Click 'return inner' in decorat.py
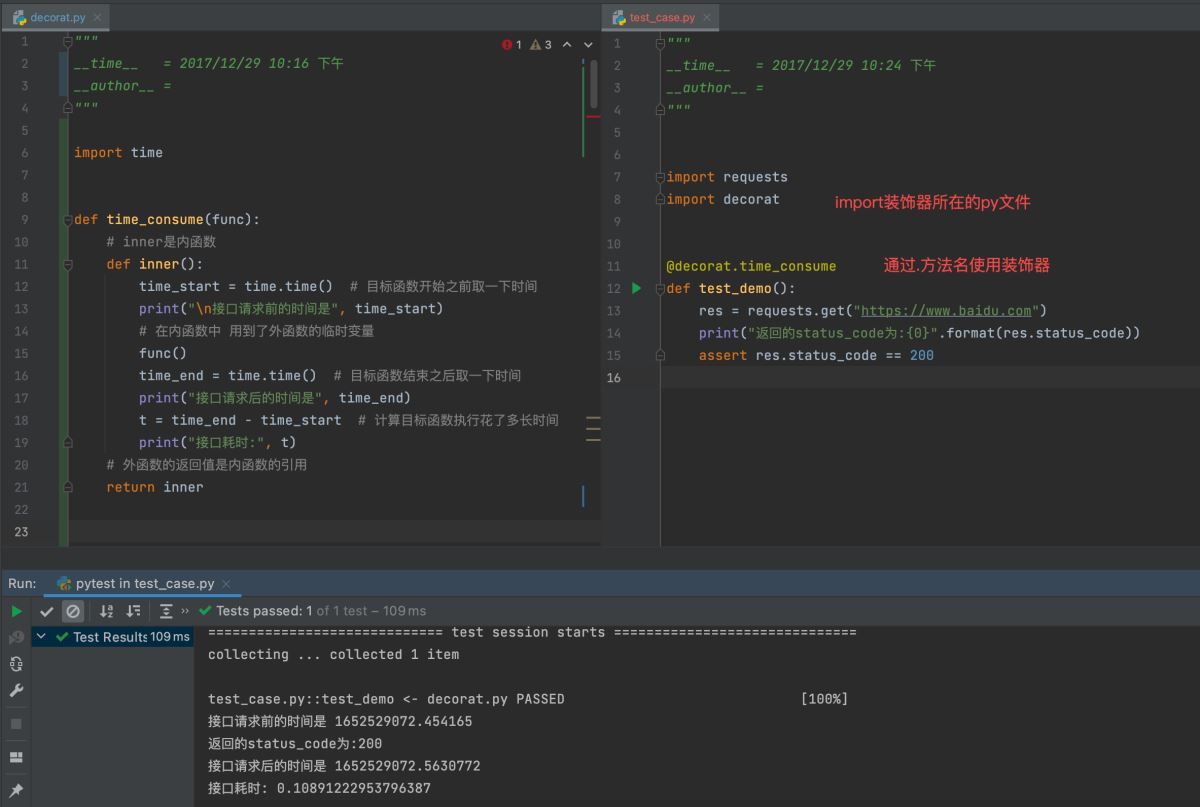Viewport: 1200px width, 807px height. (155, 487)
